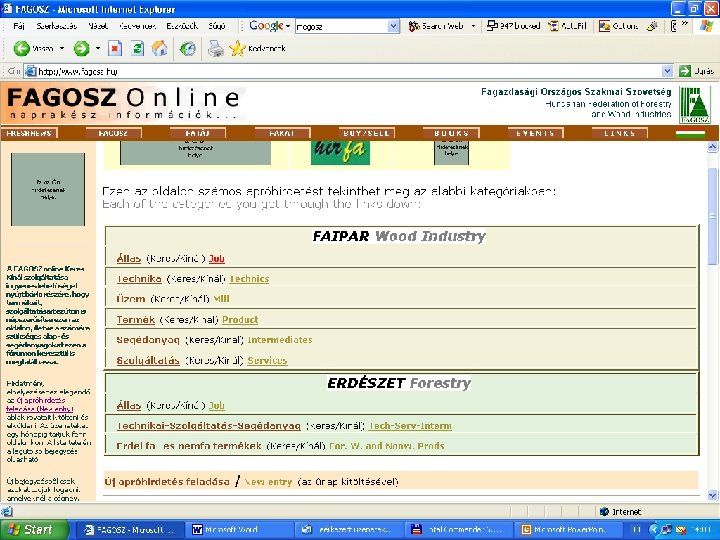Screen dimensions: 720x540
Task: Open the History clock icon
Action: click(187, 48)
